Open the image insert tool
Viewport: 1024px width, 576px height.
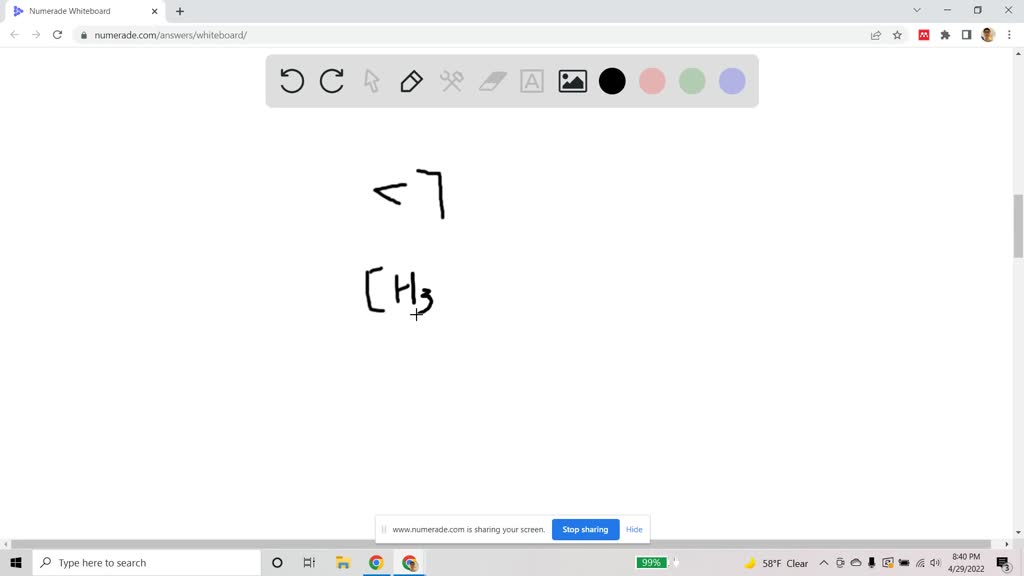pos(571,81)
